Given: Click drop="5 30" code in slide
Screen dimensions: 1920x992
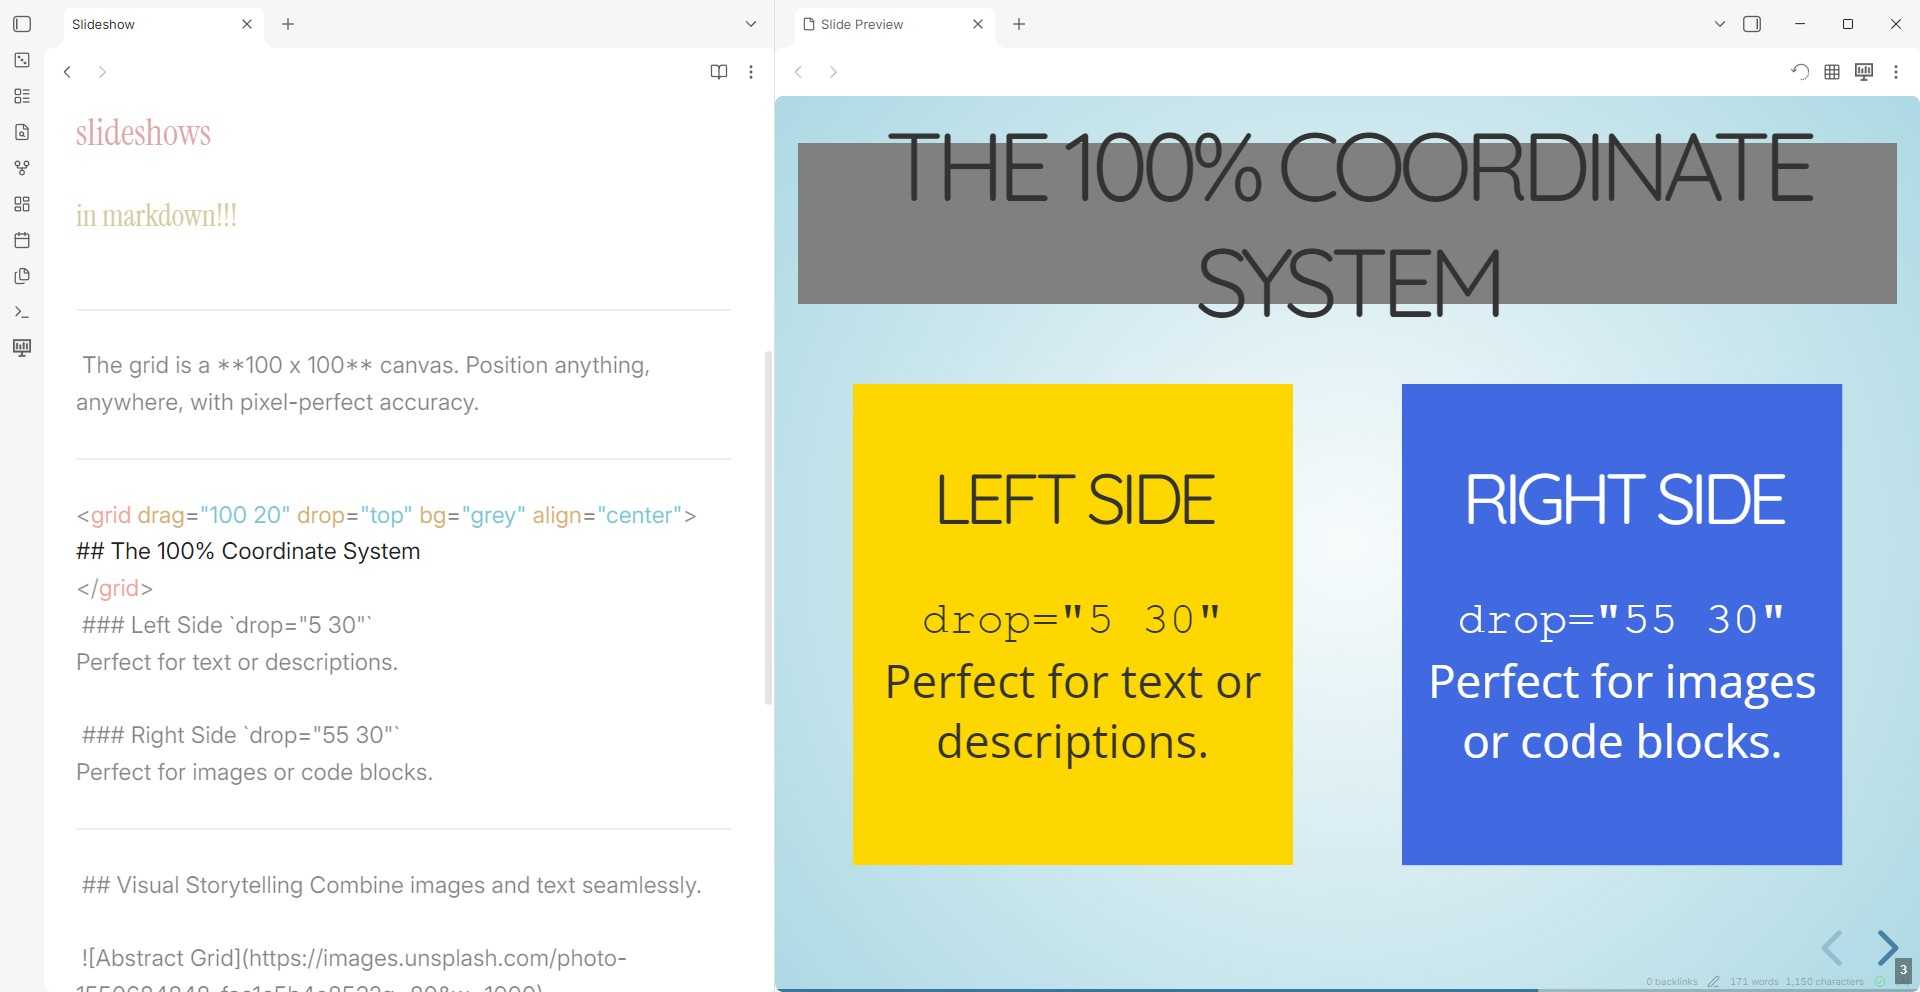Looking at the screenshot, I should [1072, 620].
